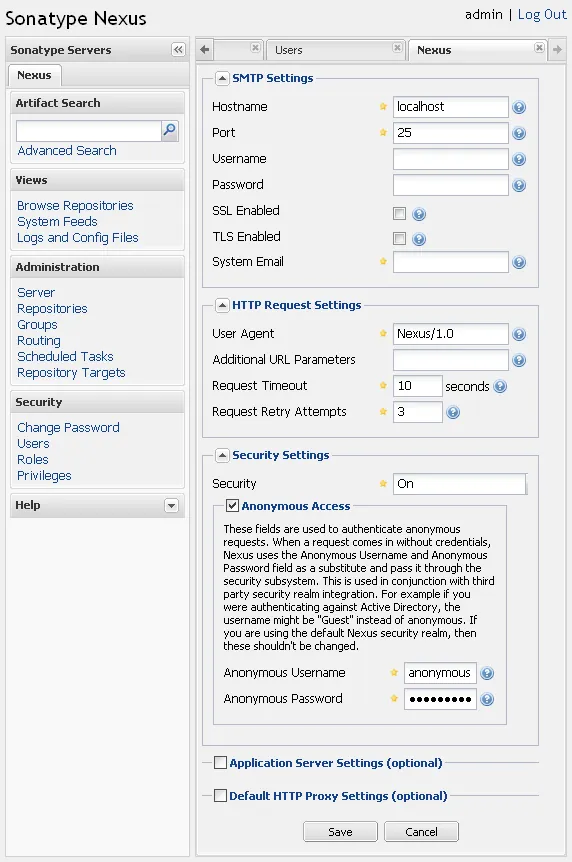Click the Port field containing 25
The image size is (572, 862).
(x=450, y=133)
